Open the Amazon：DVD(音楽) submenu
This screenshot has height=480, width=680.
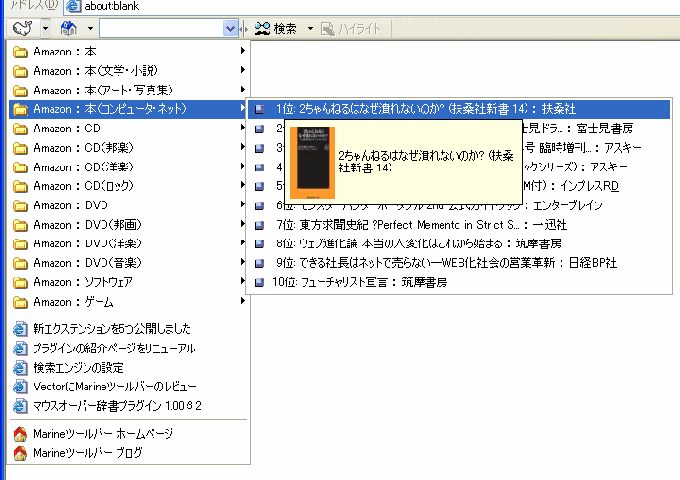[129, 262]
